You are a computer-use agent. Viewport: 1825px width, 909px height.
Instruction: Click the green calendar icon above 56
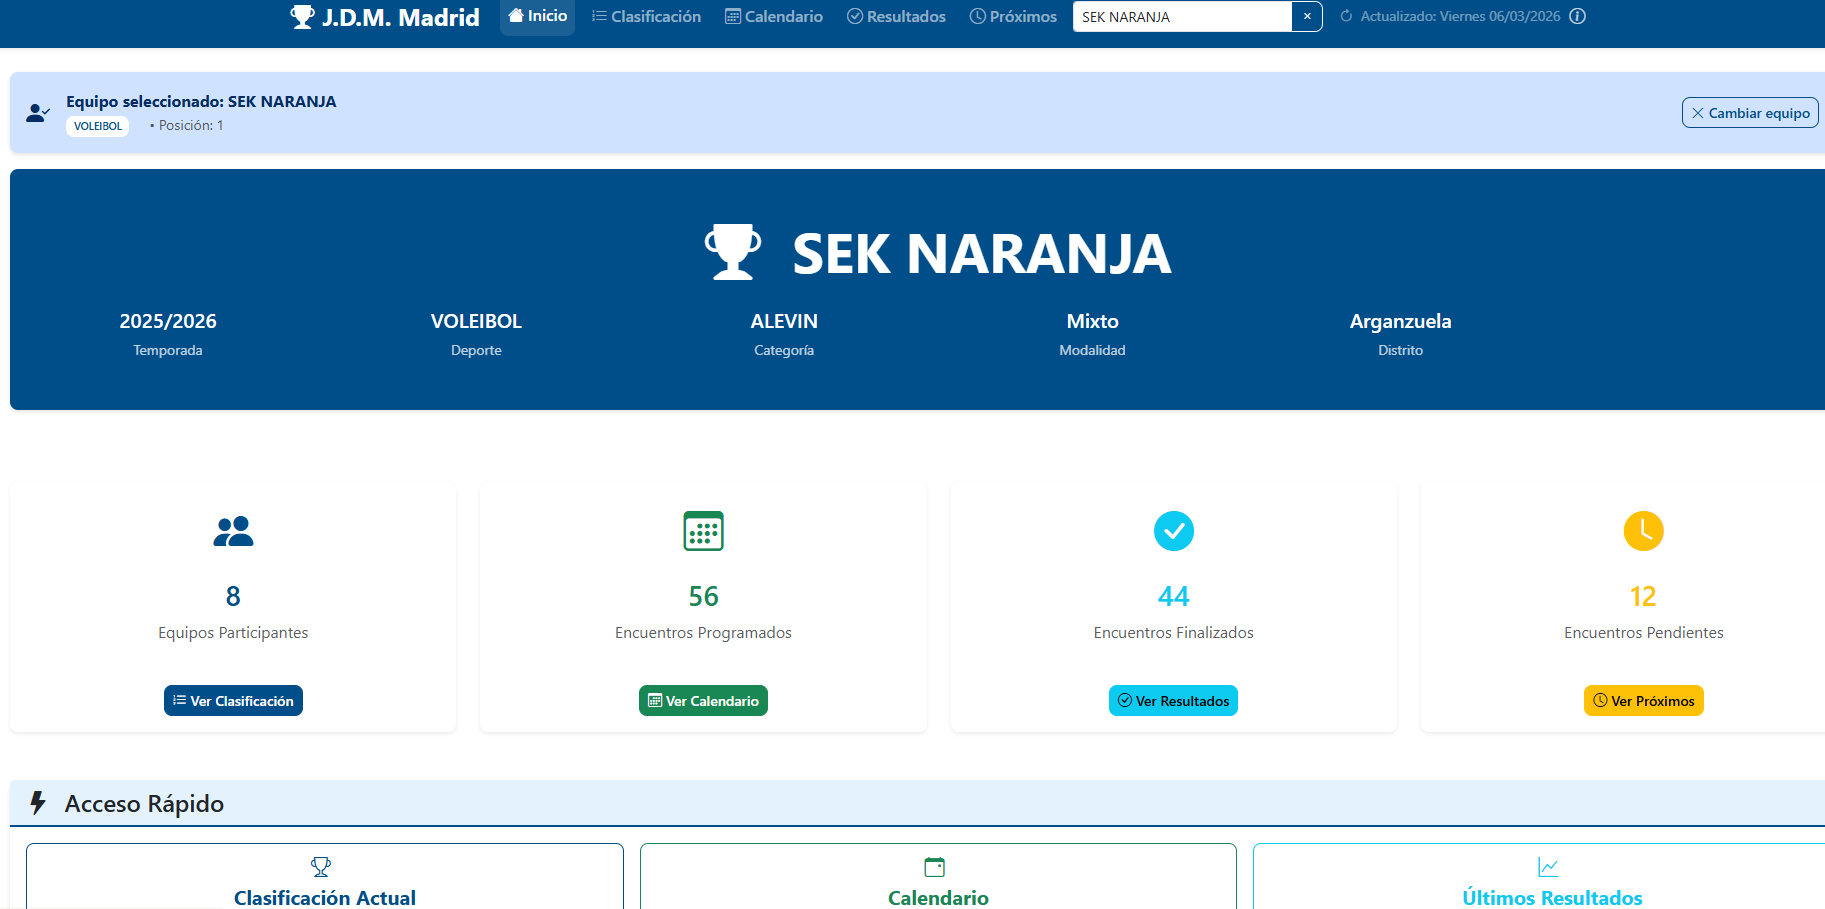point(703,531)
